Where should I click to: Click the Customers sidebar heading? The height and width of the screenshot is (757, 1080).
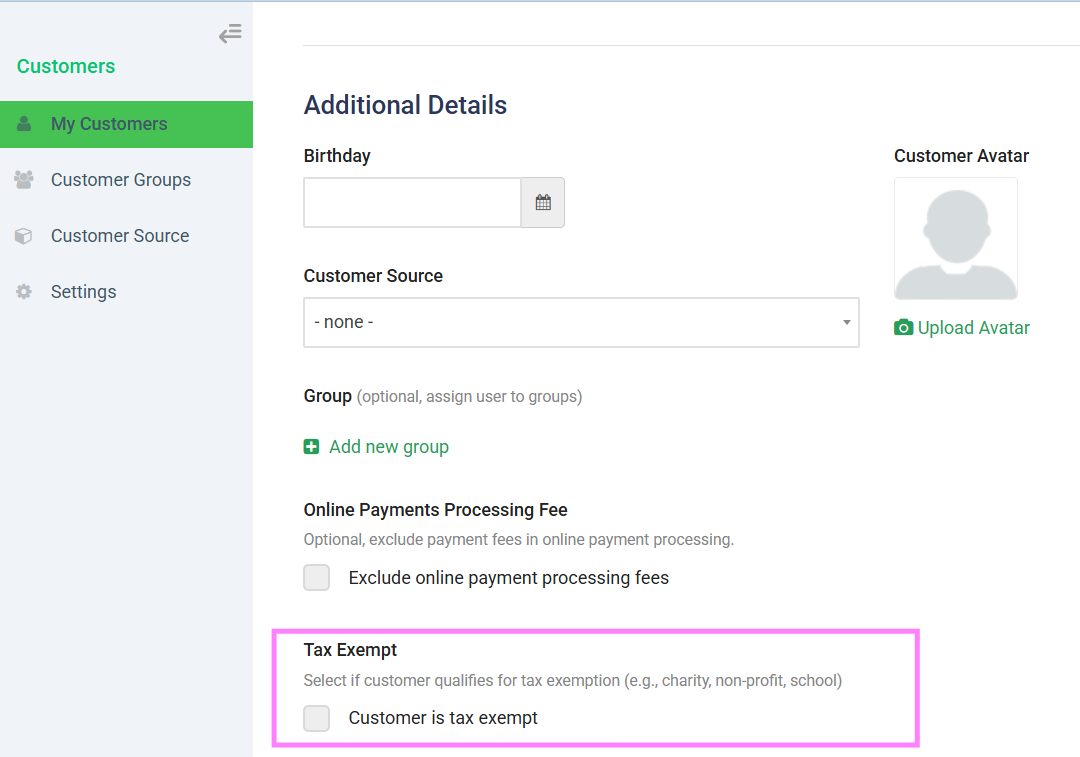(x=66, y=66)
